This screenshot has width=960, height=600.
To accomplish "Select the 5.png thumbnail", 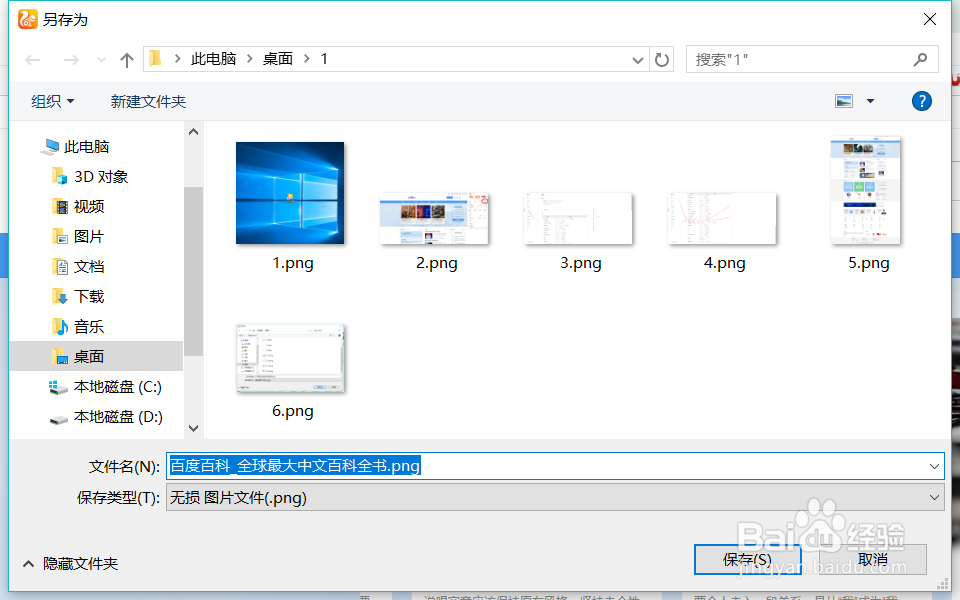I will (x=866, y=190).
